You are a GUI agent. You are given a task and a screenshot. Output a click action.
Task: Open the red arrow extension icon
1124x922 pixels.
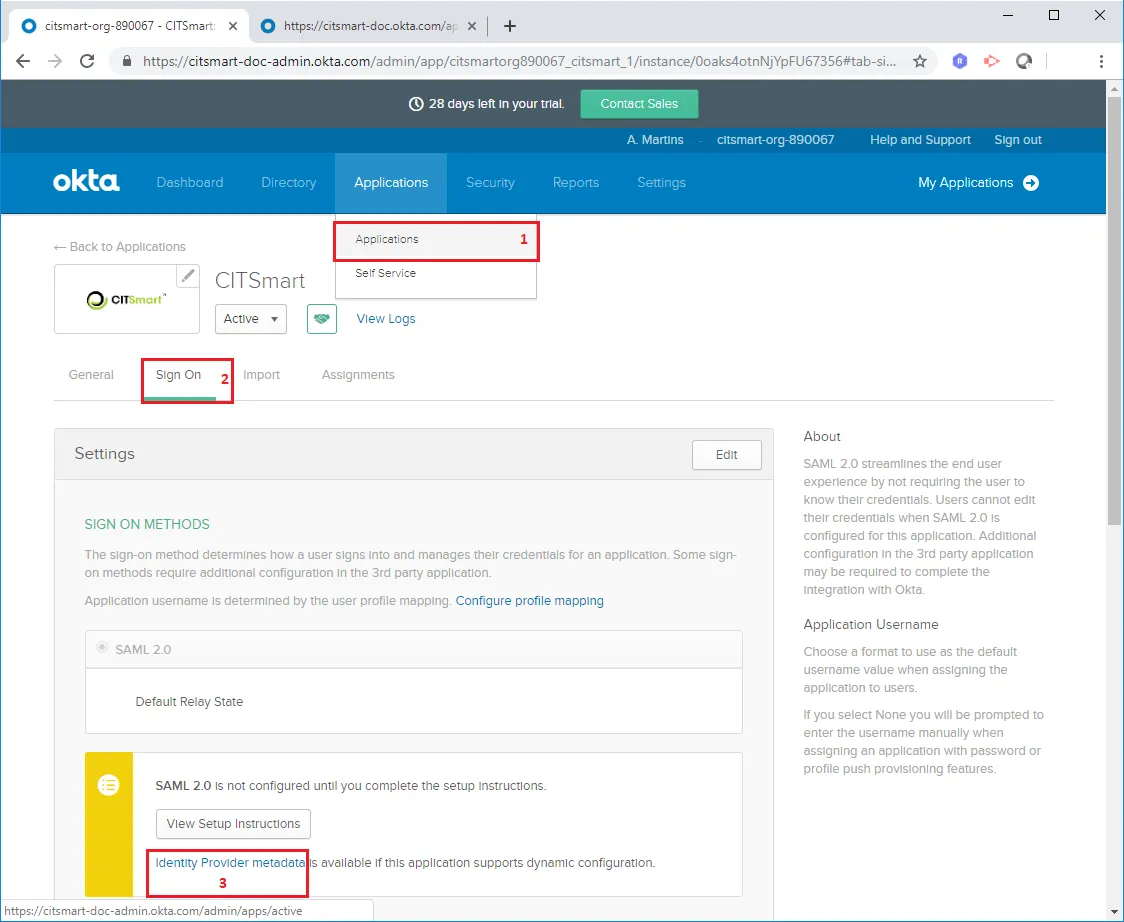[991, 61]
